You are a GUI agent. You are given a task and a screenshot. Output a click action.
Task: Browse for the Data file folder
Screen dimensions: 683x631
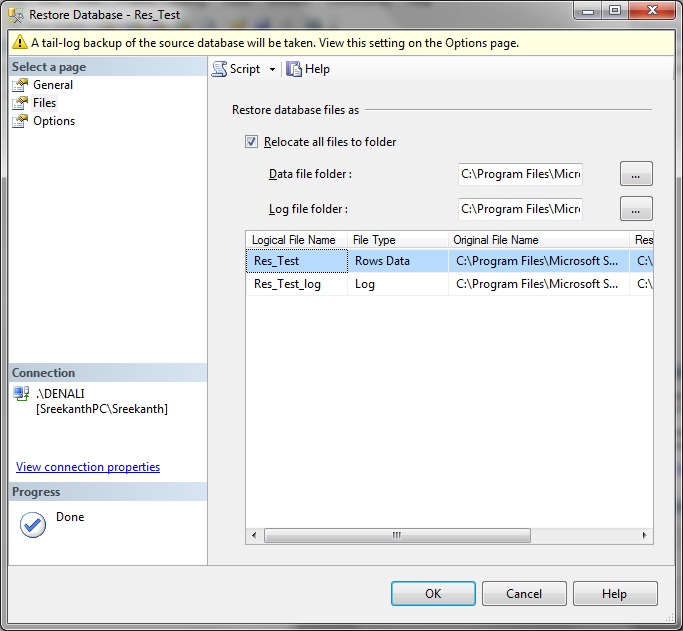636,174
